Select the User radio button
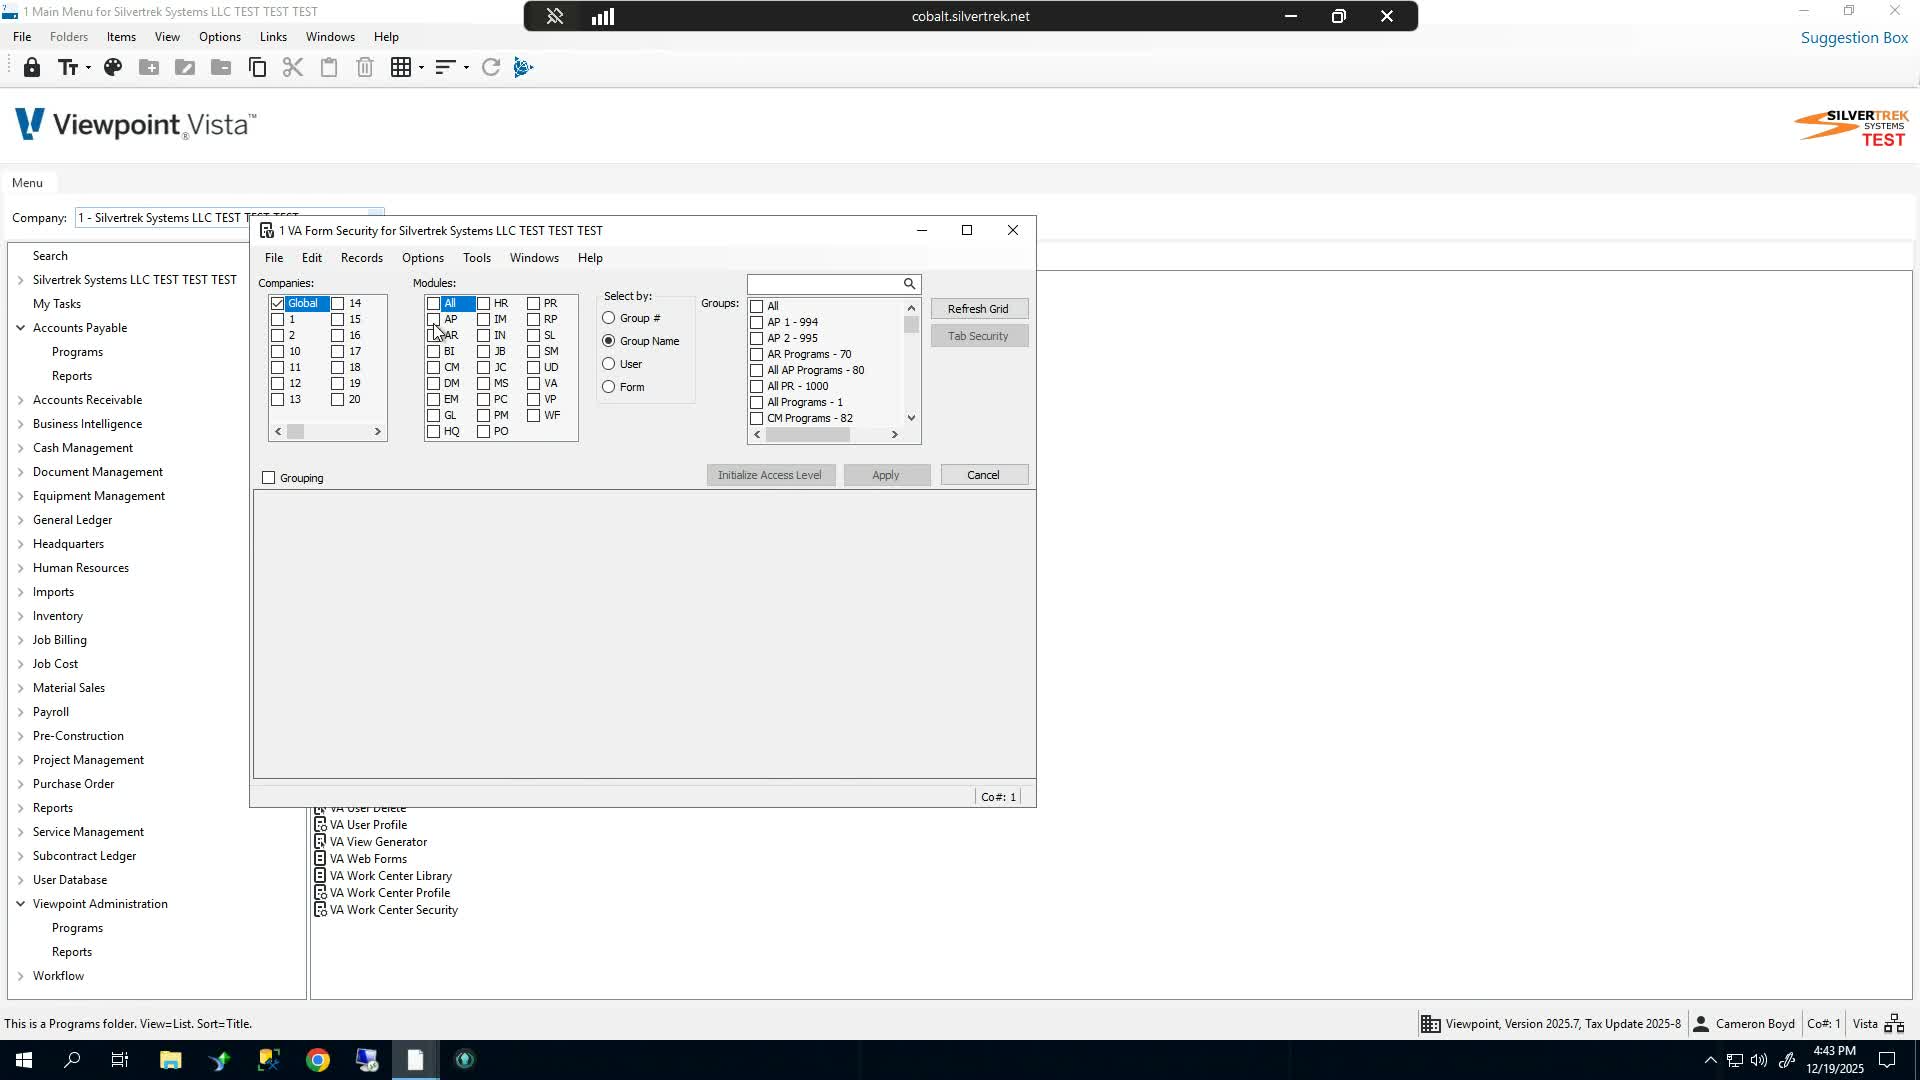 [608, 364]
